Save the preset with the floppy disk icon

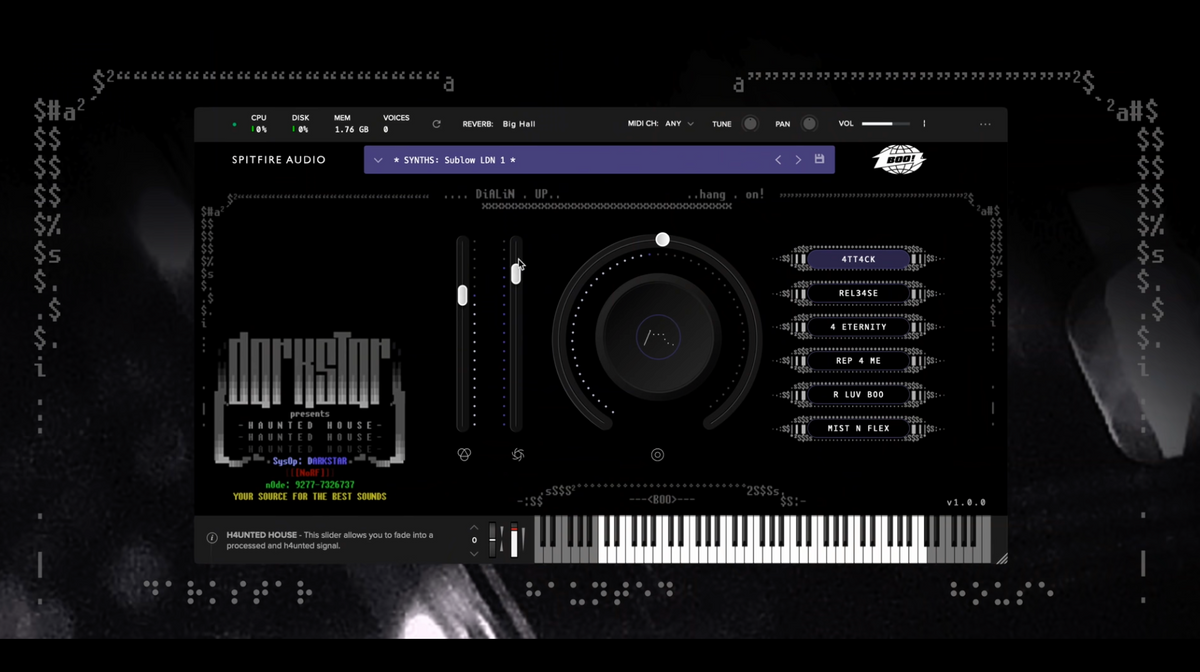pos(819,159)
